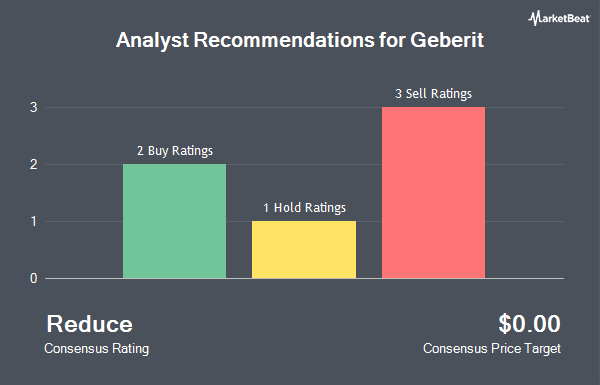Click the y-axis label 2

pyautogui.click(x=34, y=165)
